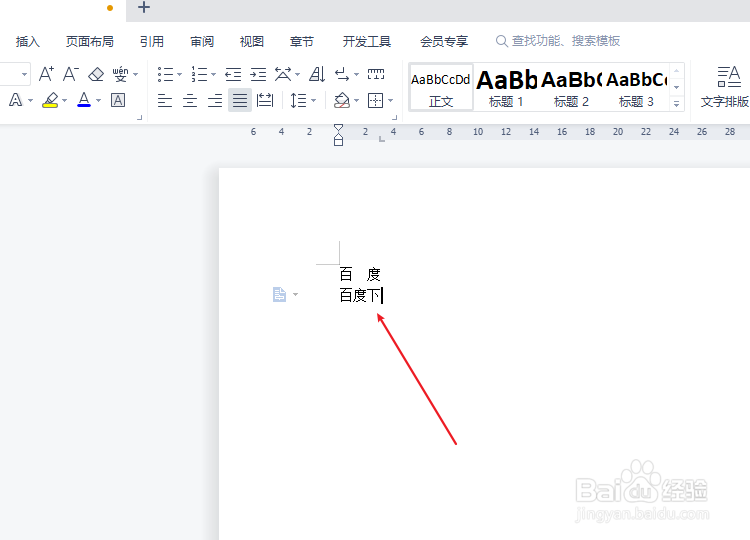The width and height of the screenshot is (750, 540).
Task: Open the 审阅 tab
Action: [202, 42]
